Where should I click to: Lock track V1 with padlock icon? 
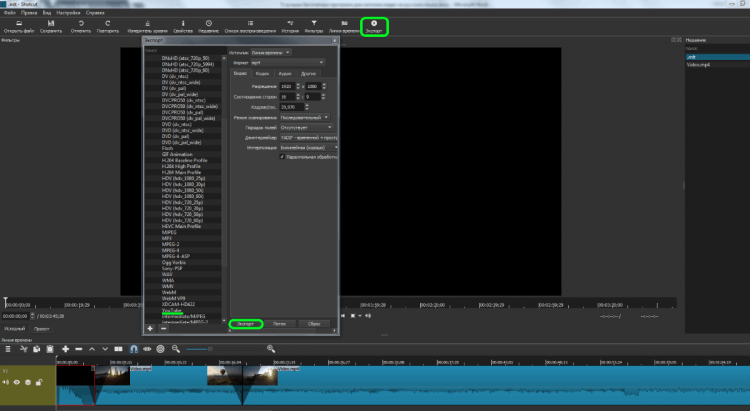pos(39,382)
